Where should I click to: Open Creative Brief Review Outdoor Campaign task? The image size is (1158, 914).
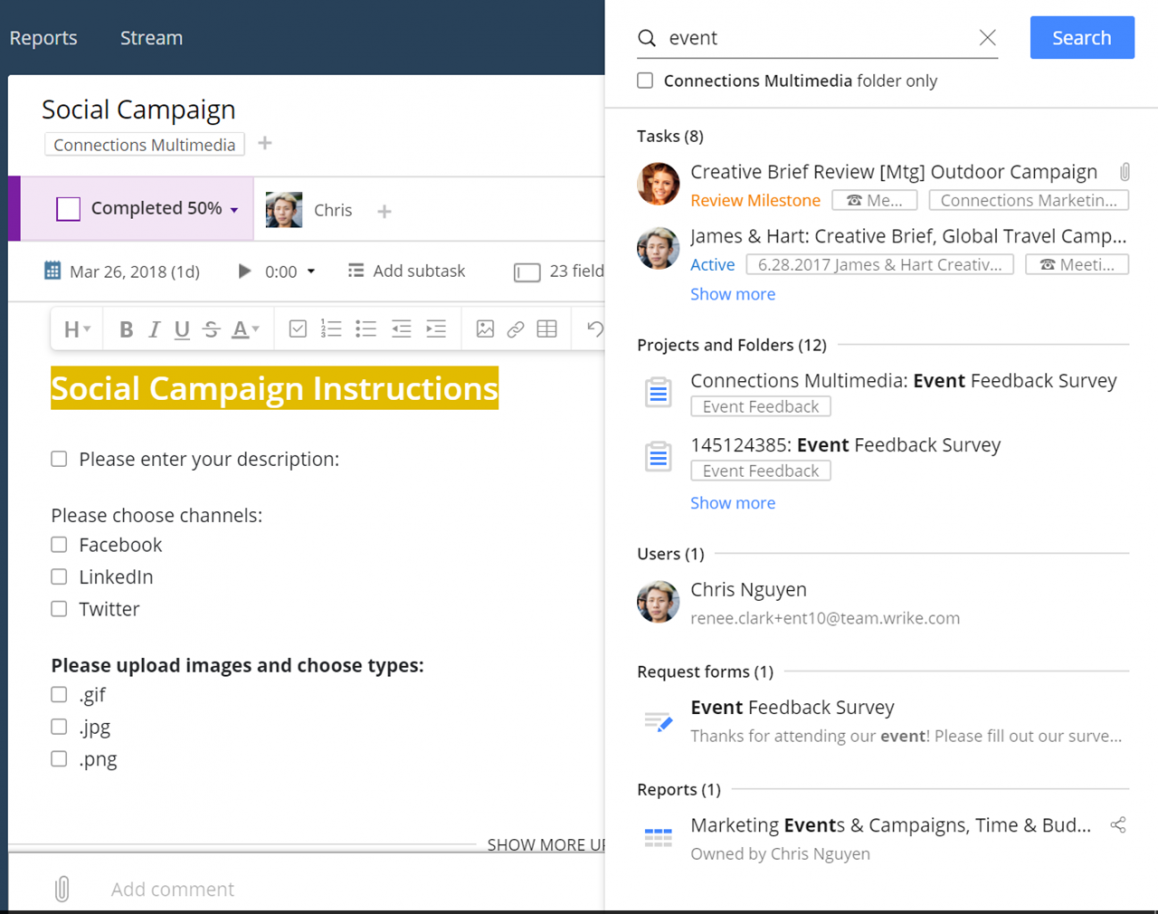coord(894,172)
